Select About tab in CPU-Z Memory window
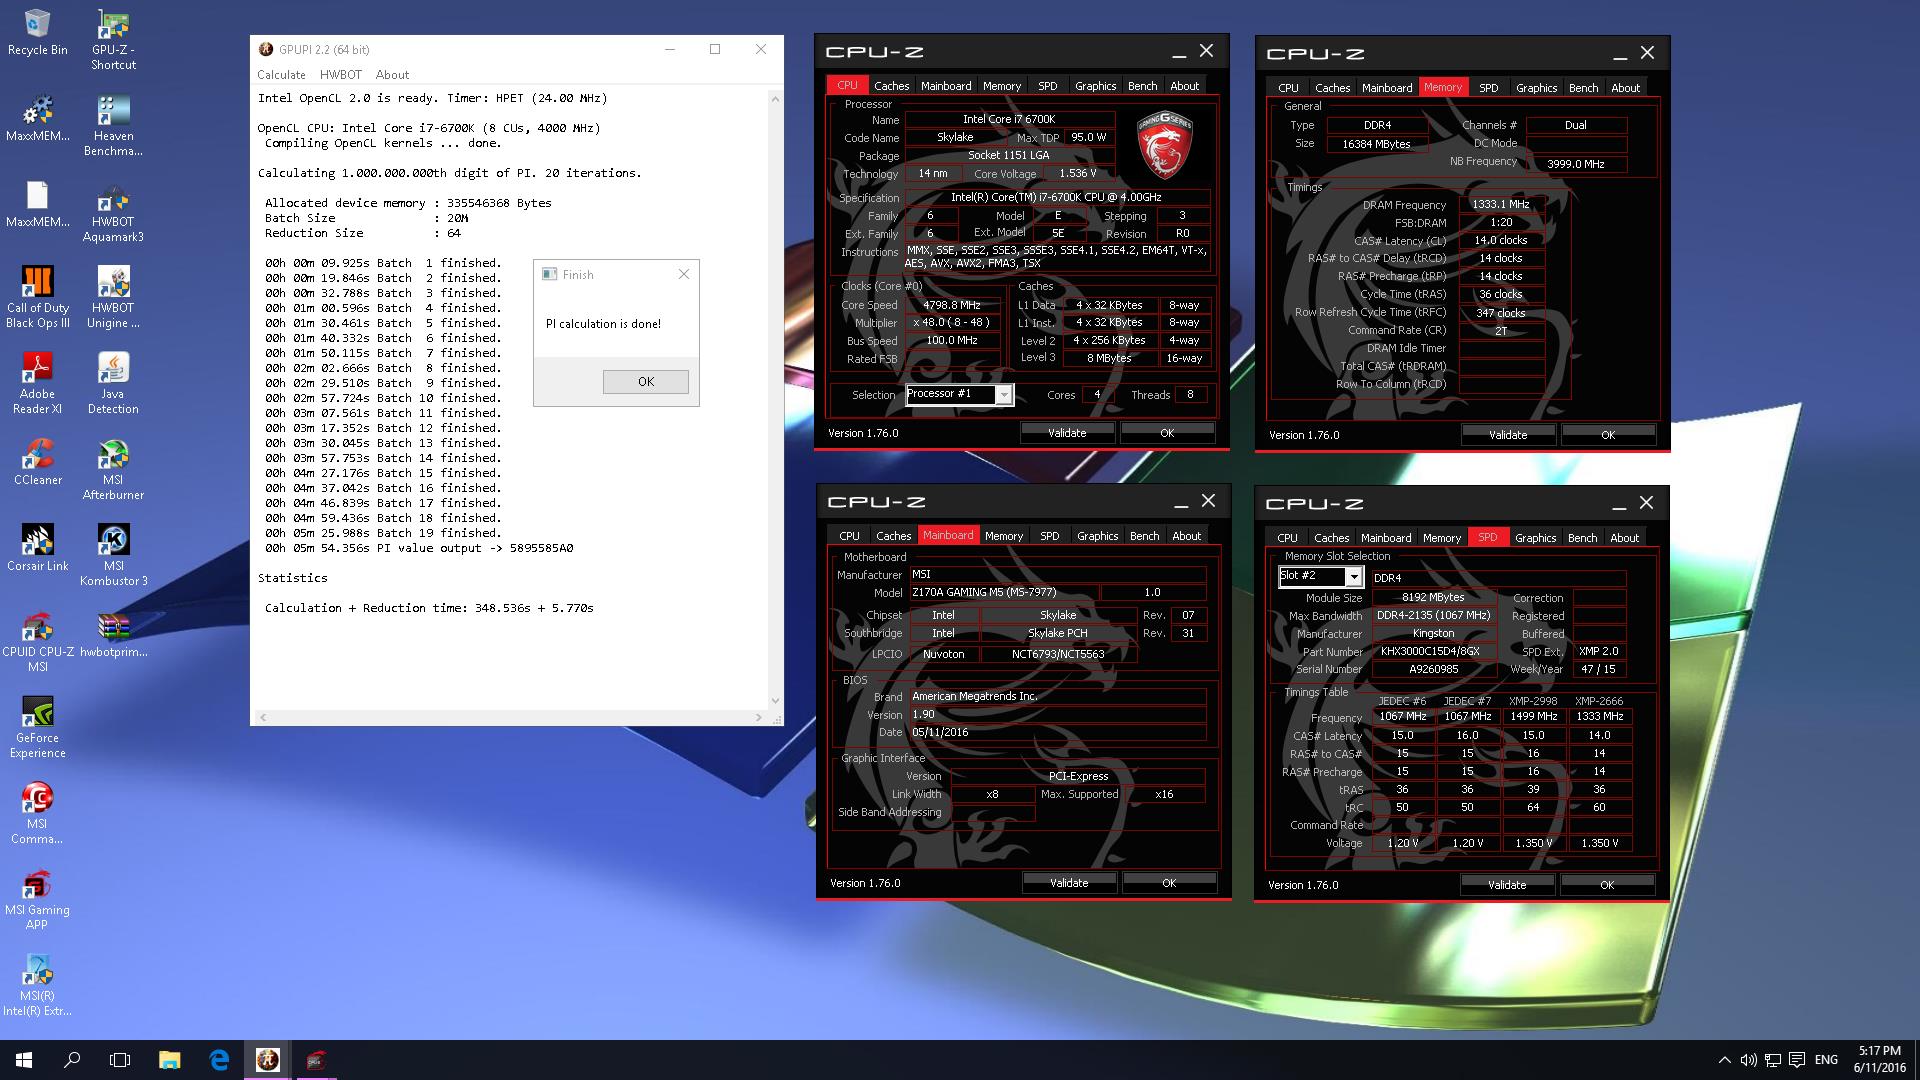The image size is (1920, 1080). pyautogui.click(x=1625, y=88)
